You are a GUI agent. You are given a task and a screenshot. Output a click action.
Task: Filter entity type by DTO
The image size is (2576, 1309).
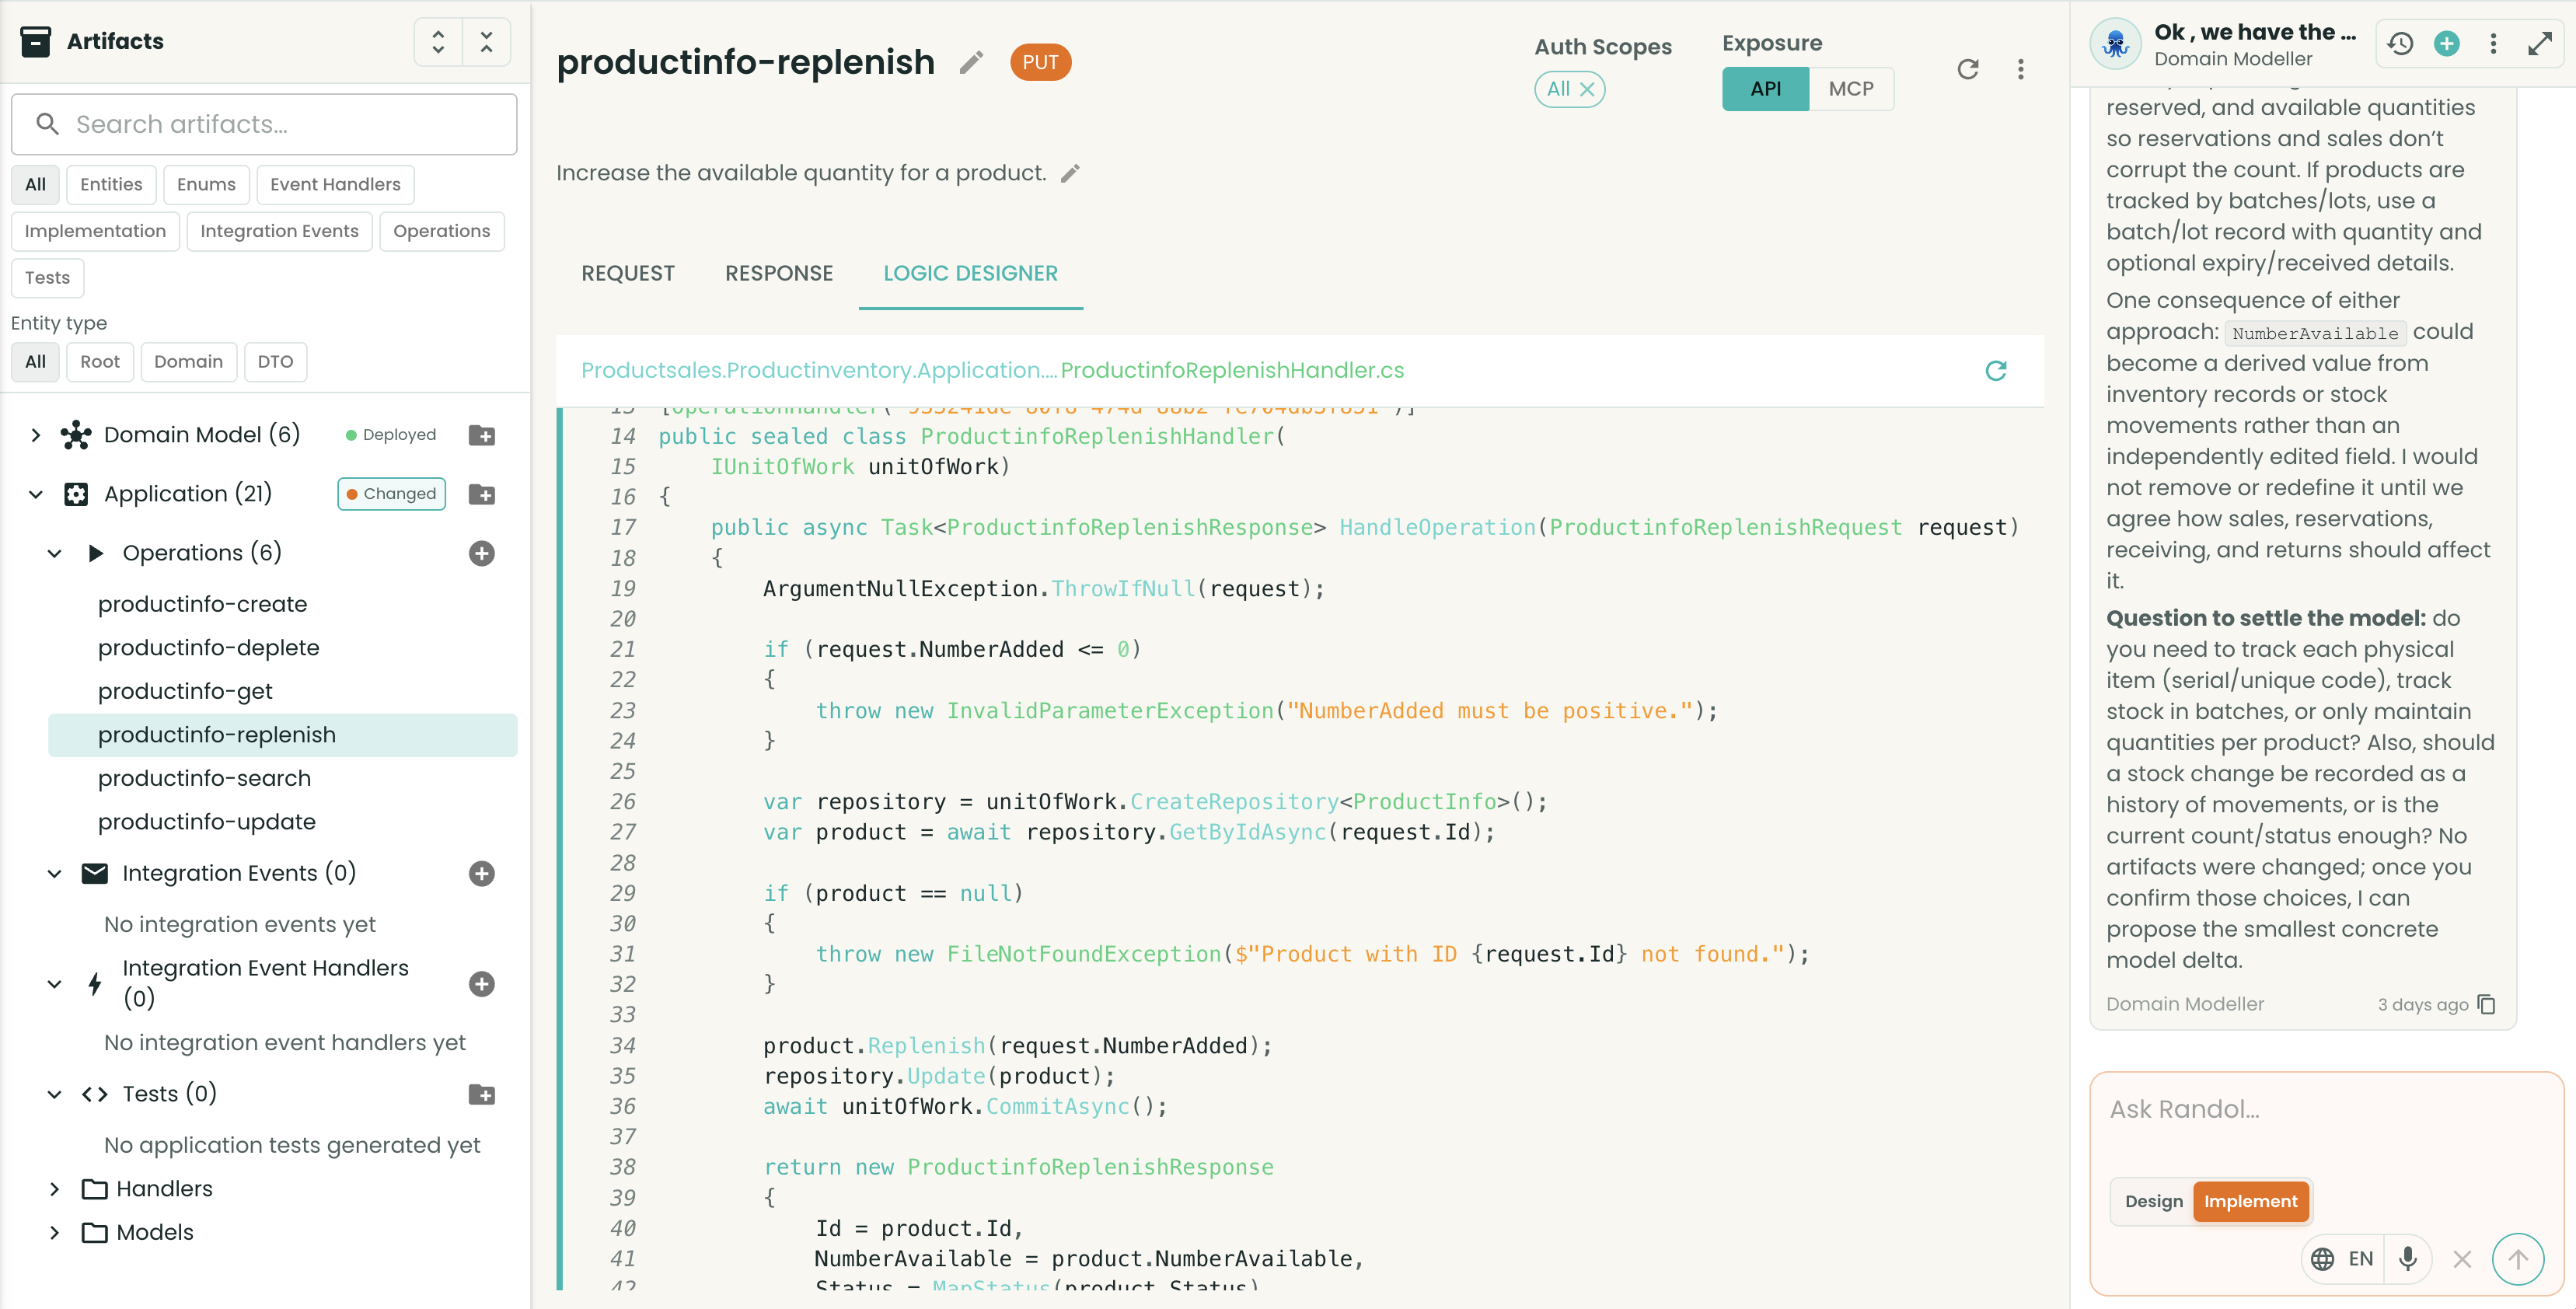pyautogui.click(x=275, y=362)
